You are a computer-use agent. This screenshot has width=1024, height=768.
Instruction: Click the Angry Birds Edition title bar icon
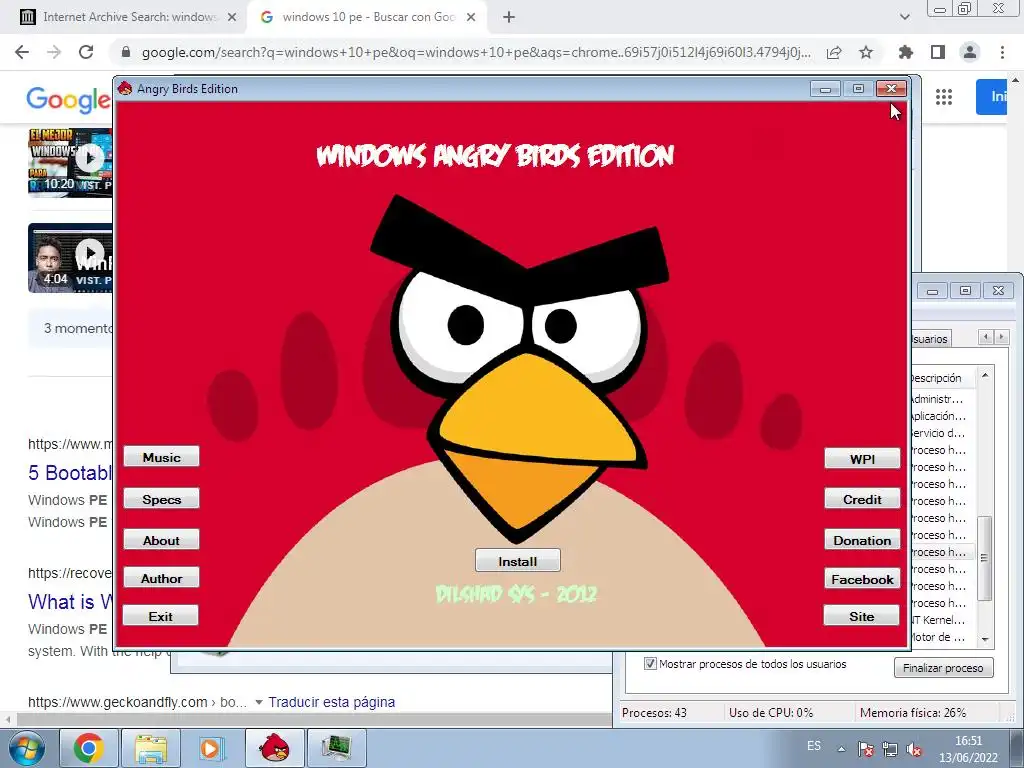point(125,88)
